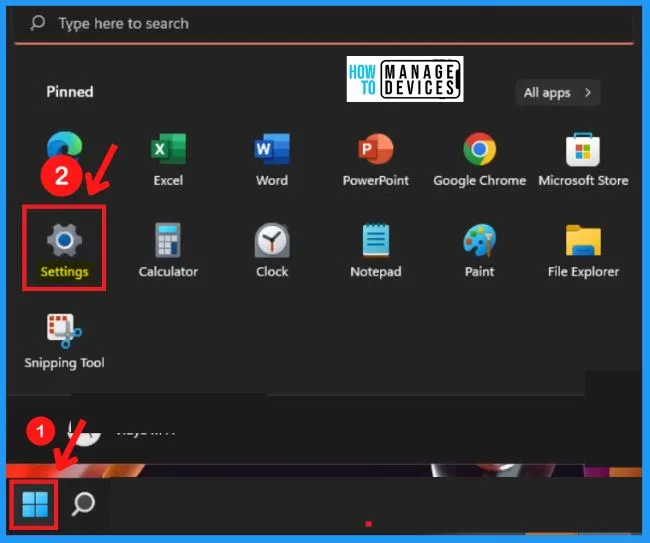
Task: Launch the Snipping Tool icon
Action: click(x=64, y=331)
